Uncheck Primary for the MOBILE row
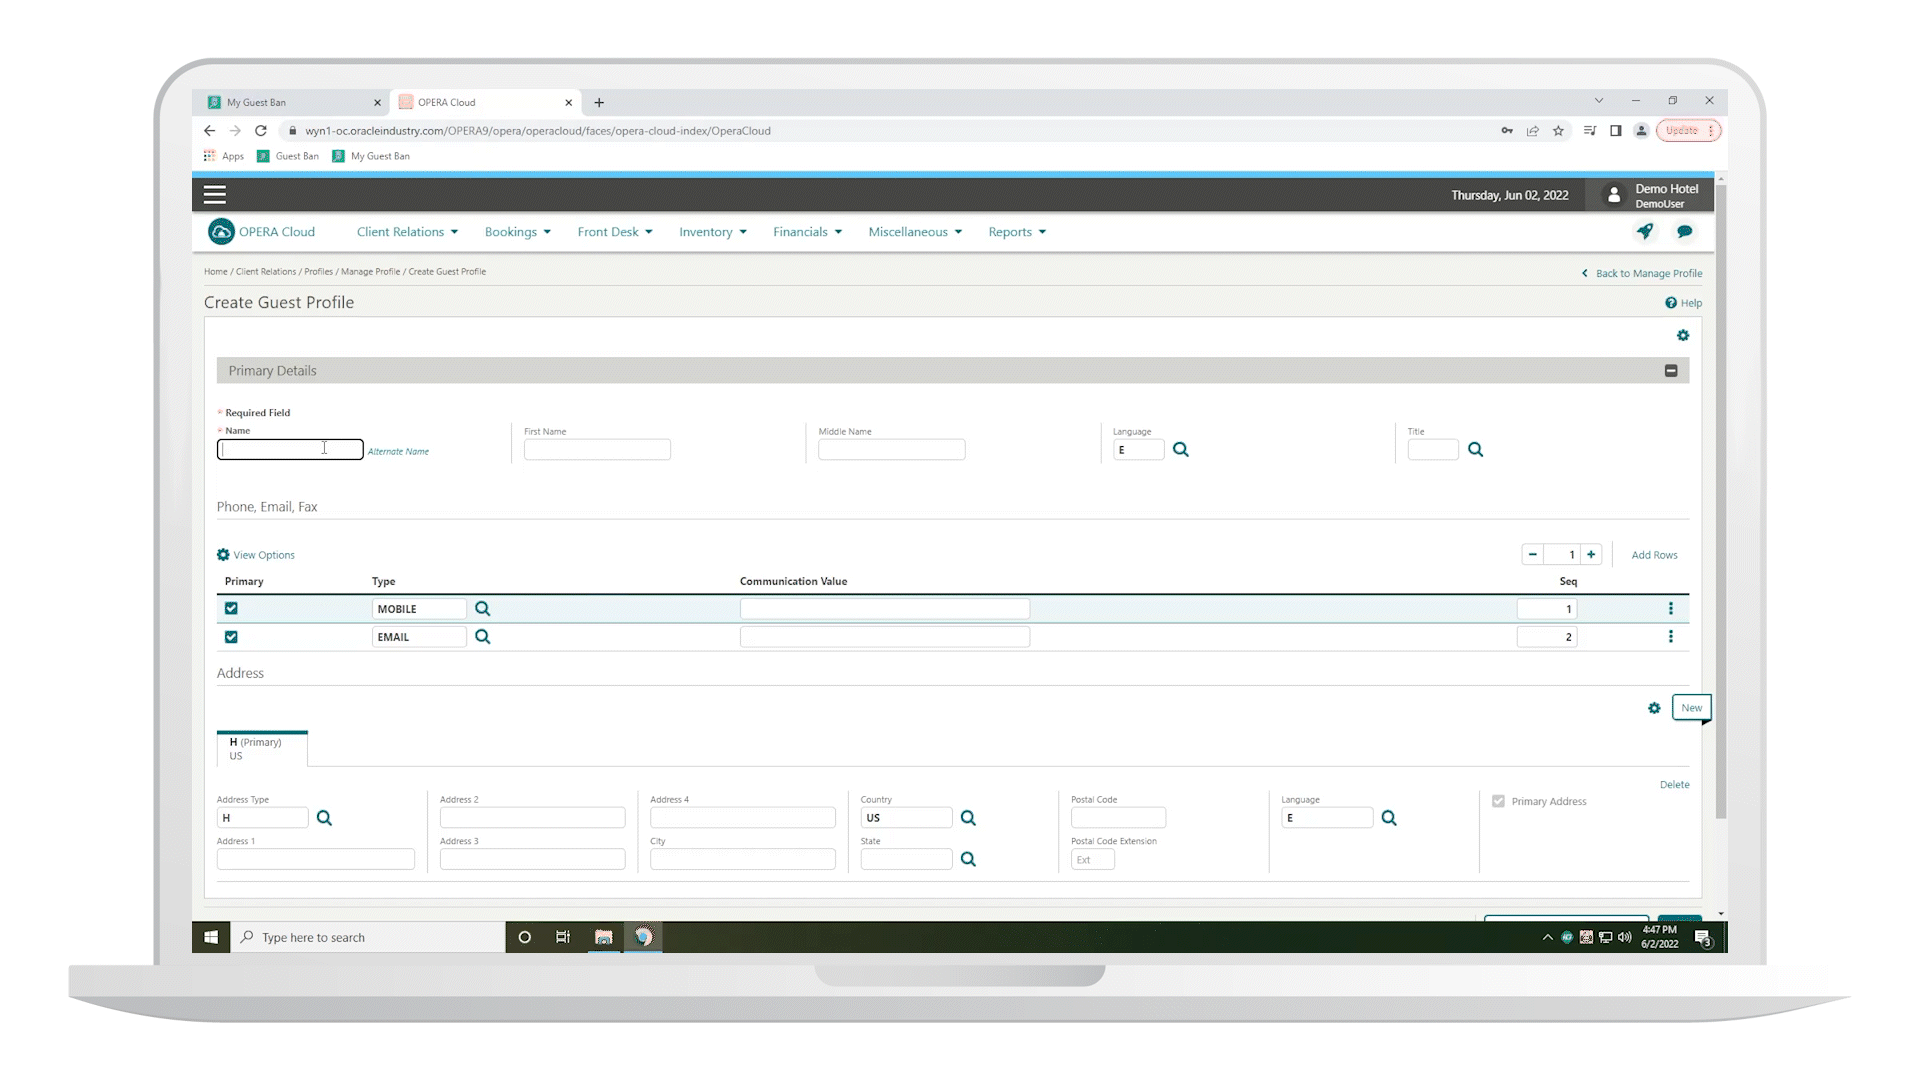Viewport: 1920px width, 1080px height. tap(231, 609)
